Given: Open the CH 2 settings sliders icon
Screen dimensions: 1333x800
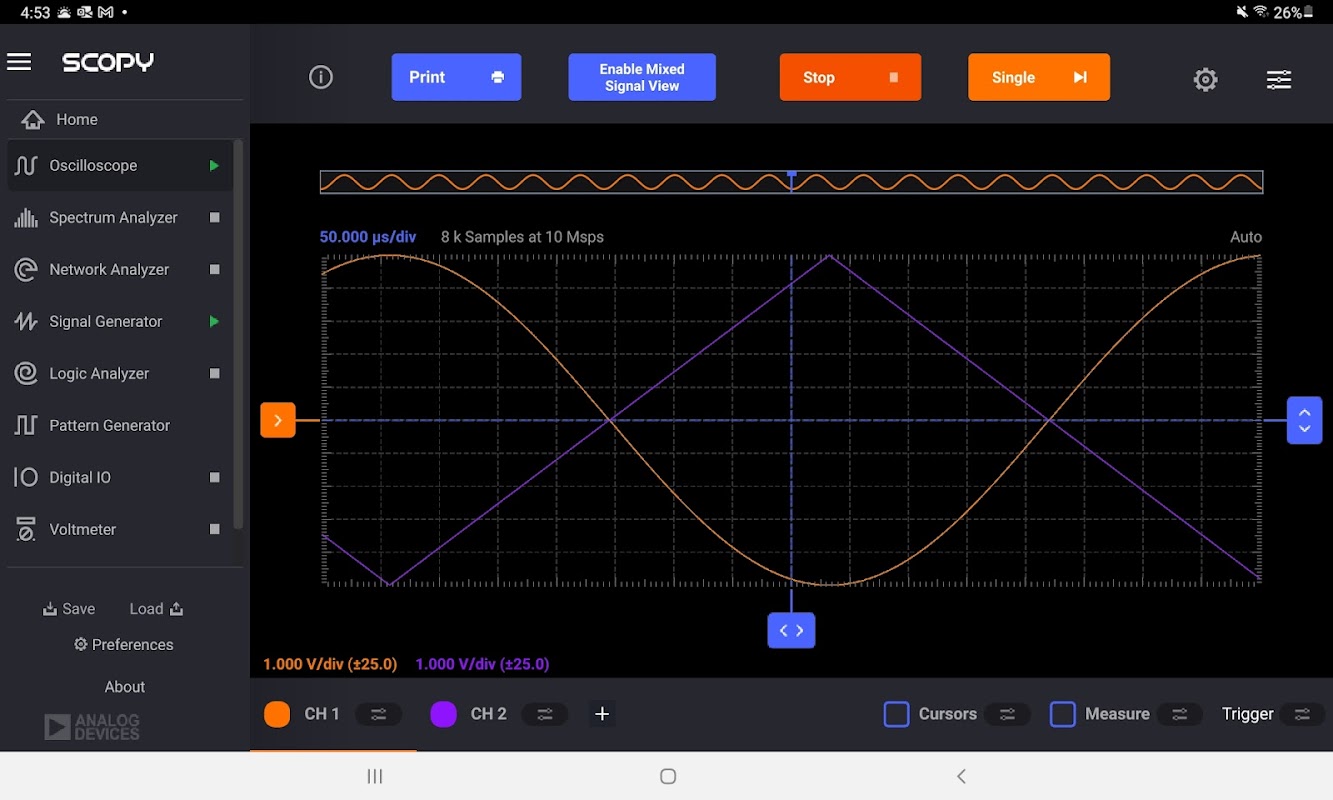Looking at the screenshot, I should (x=545, y=714).
